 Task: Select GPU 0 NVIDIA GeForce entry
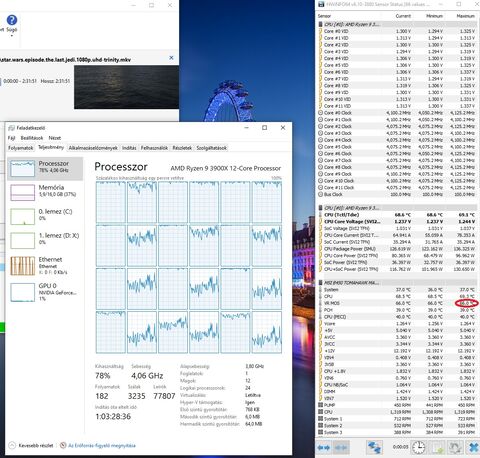45,292
